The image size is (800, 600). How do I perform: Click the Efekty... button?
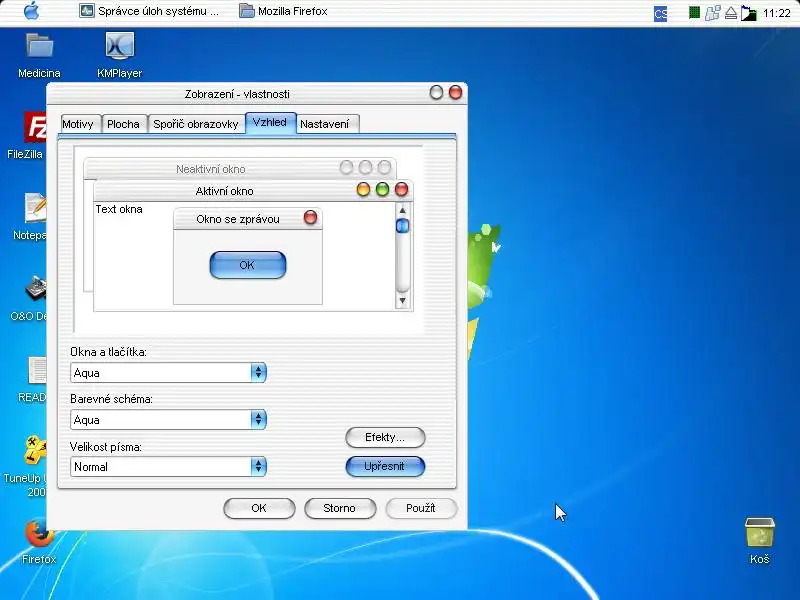[385, 437]
